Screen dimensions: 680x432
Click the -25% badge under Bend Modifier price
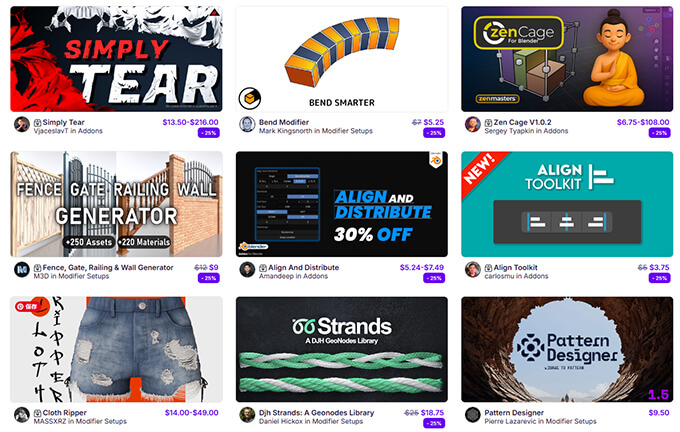click(434, 133)
